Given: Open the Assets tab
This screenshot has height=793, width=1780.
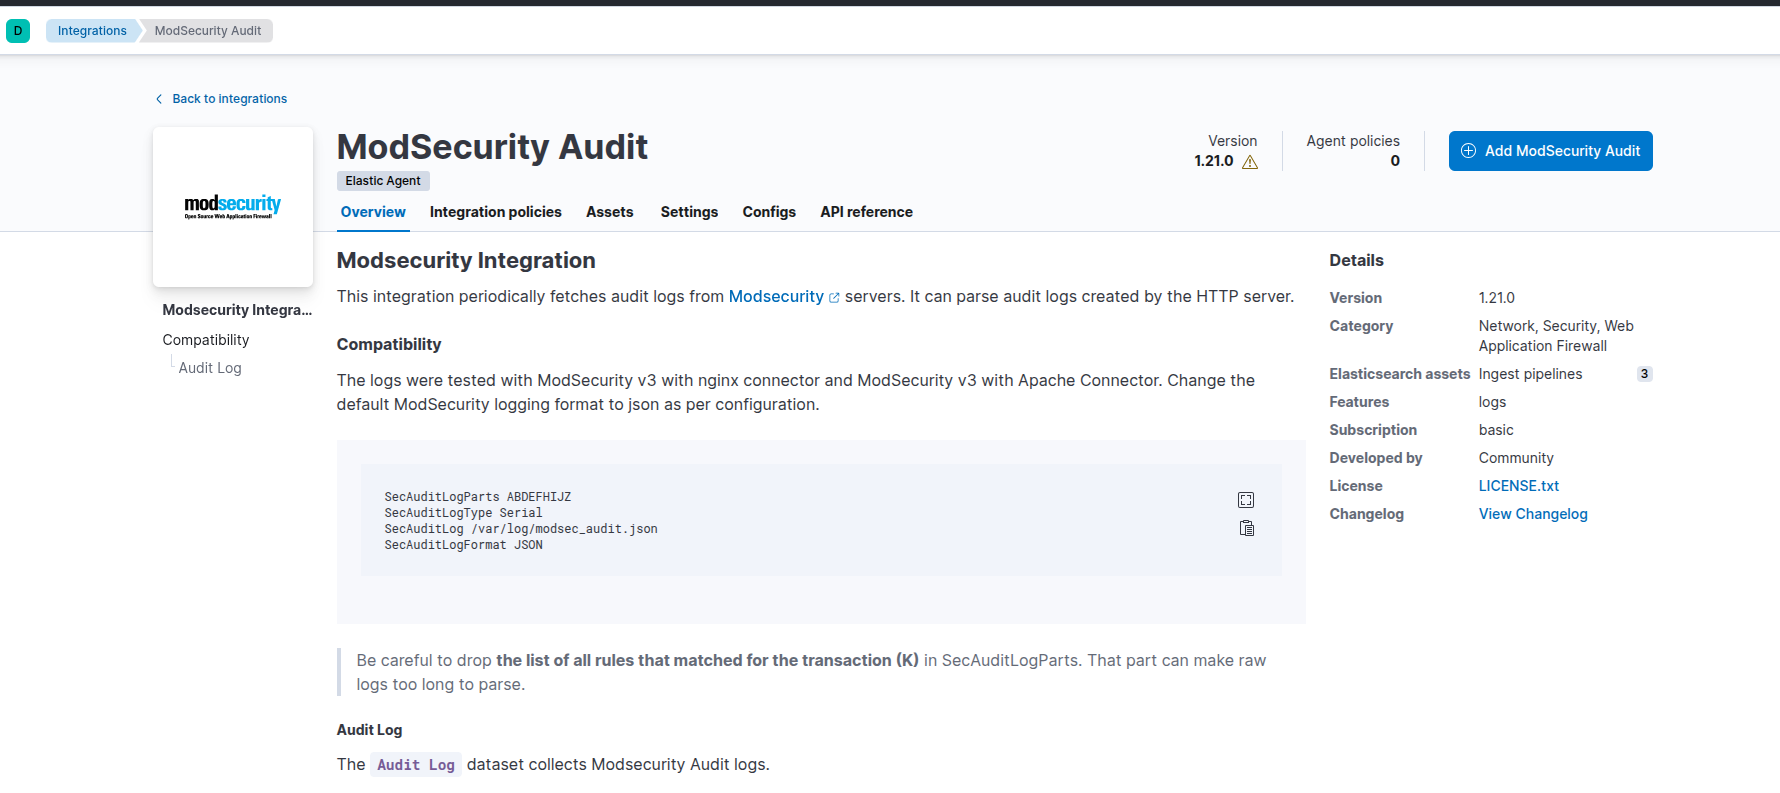Looking at the screenshot, I should pos(609,212).
